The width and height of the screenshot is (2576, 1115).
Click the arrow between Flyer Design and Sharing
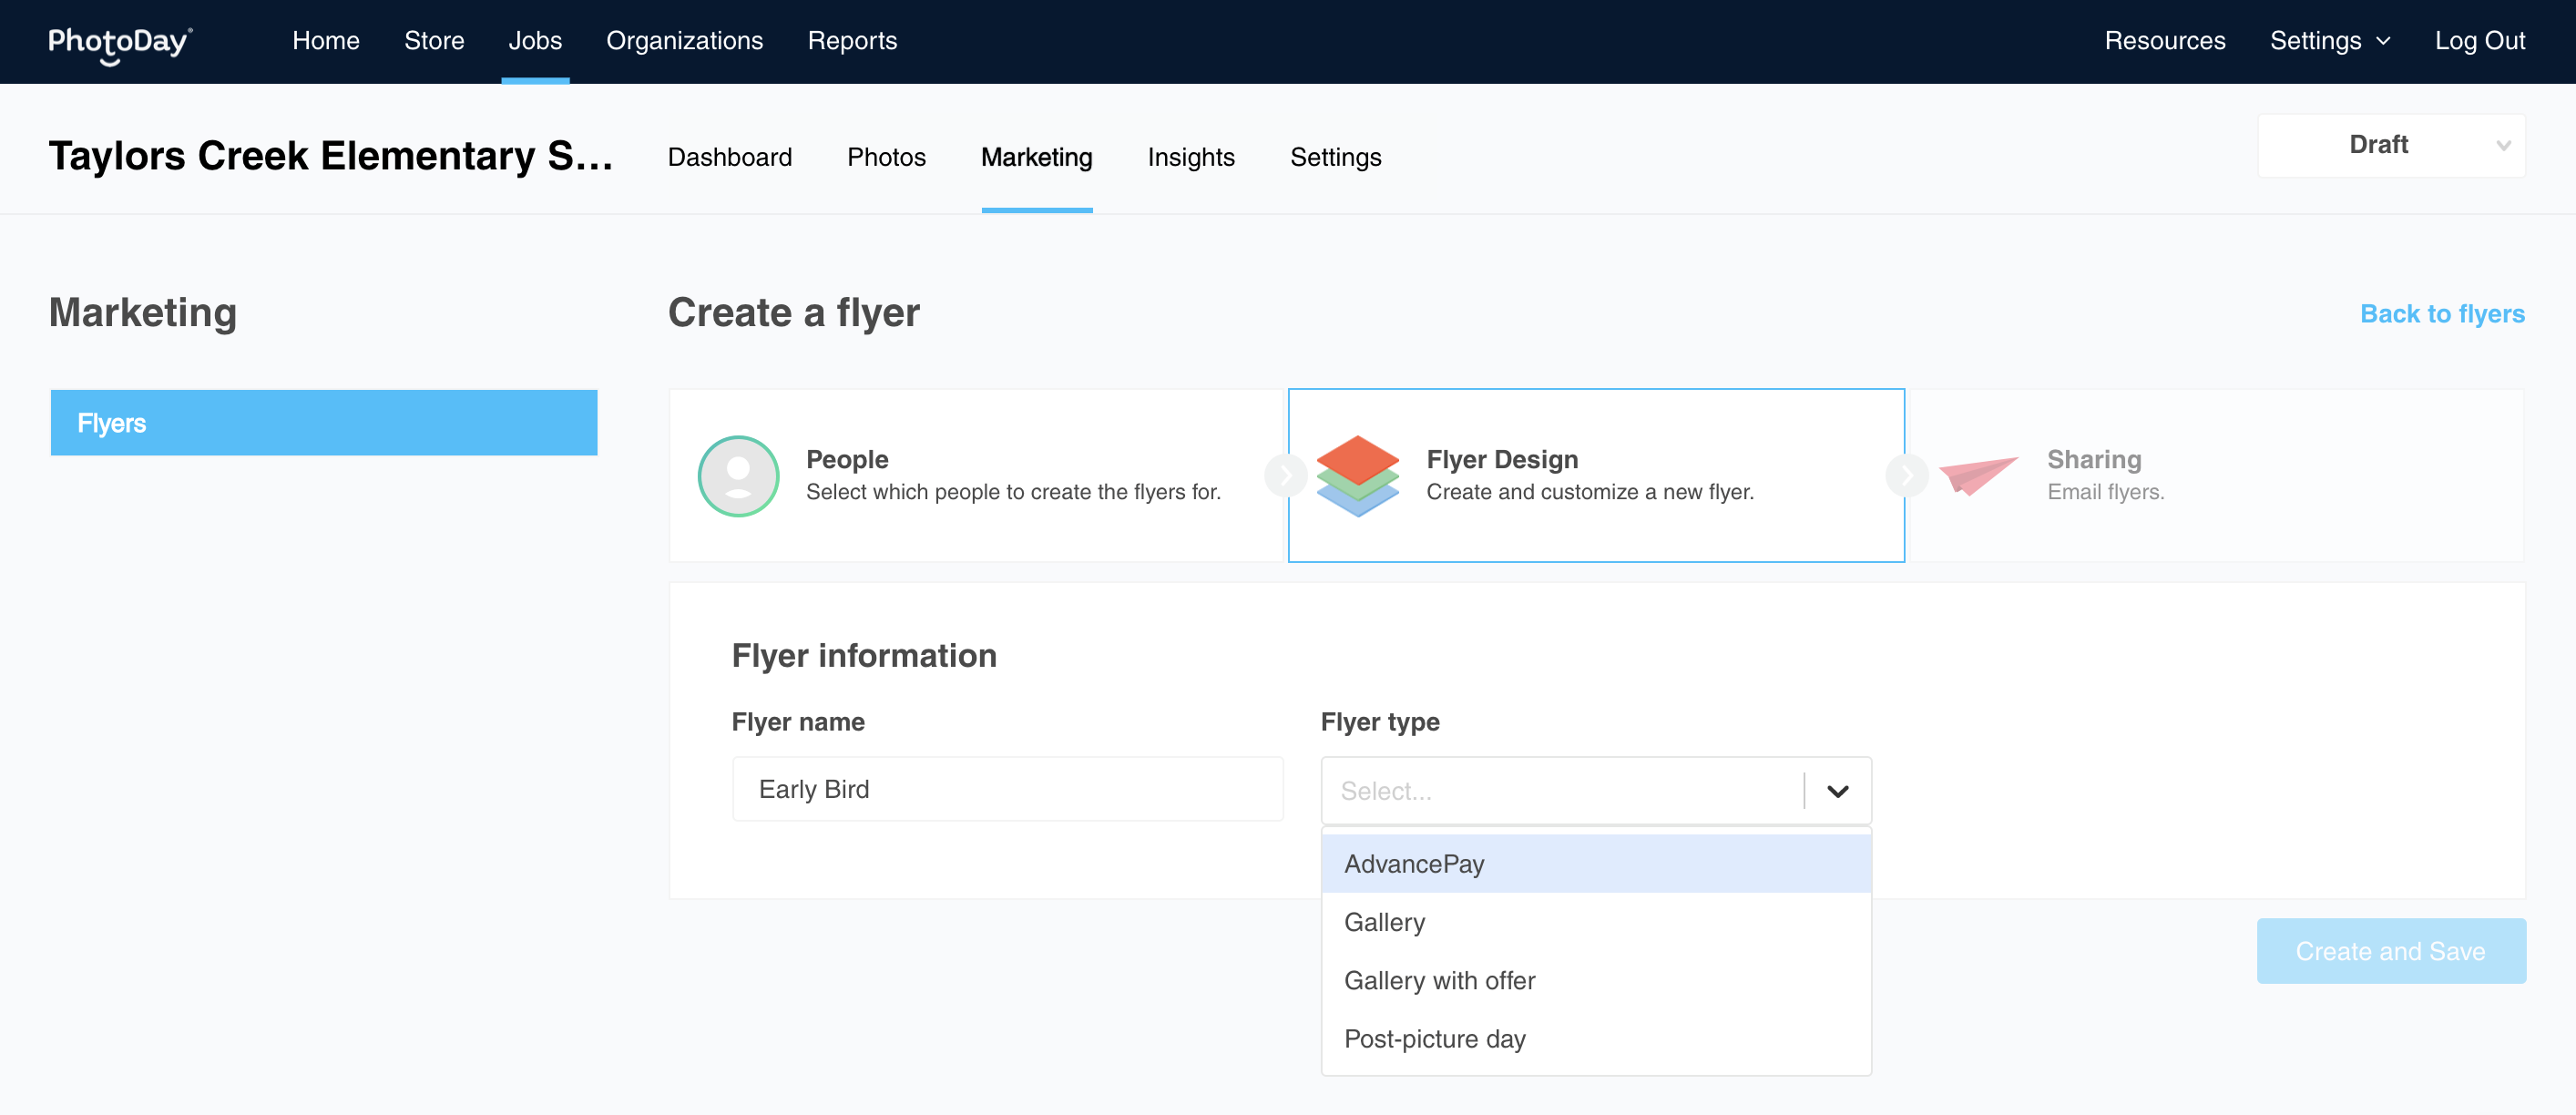pyautogui.click(x=1906, y=476)
